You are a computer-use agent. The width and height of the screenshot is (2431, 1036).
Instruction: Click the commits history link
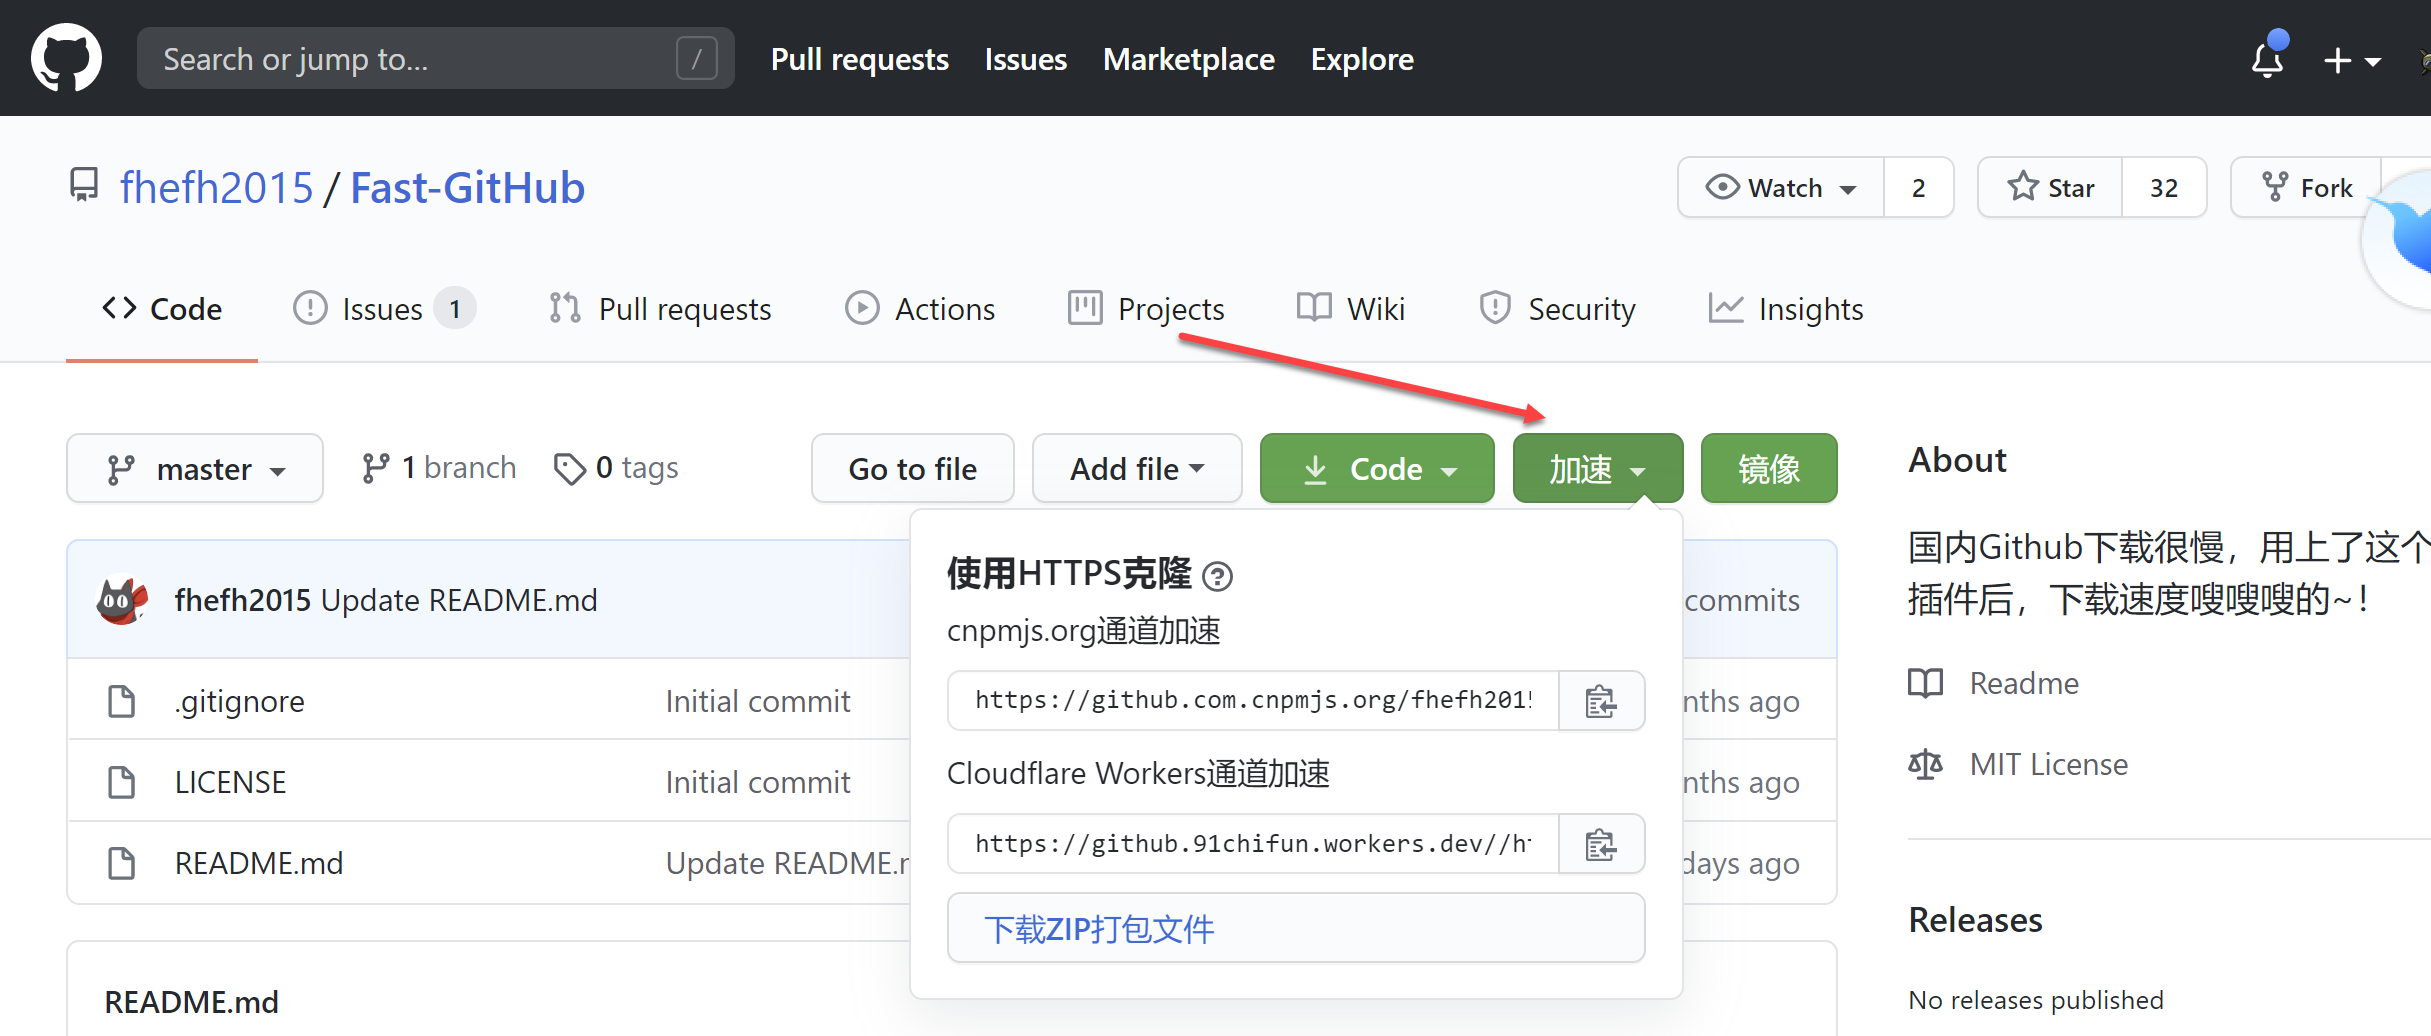click(1742, 600)
